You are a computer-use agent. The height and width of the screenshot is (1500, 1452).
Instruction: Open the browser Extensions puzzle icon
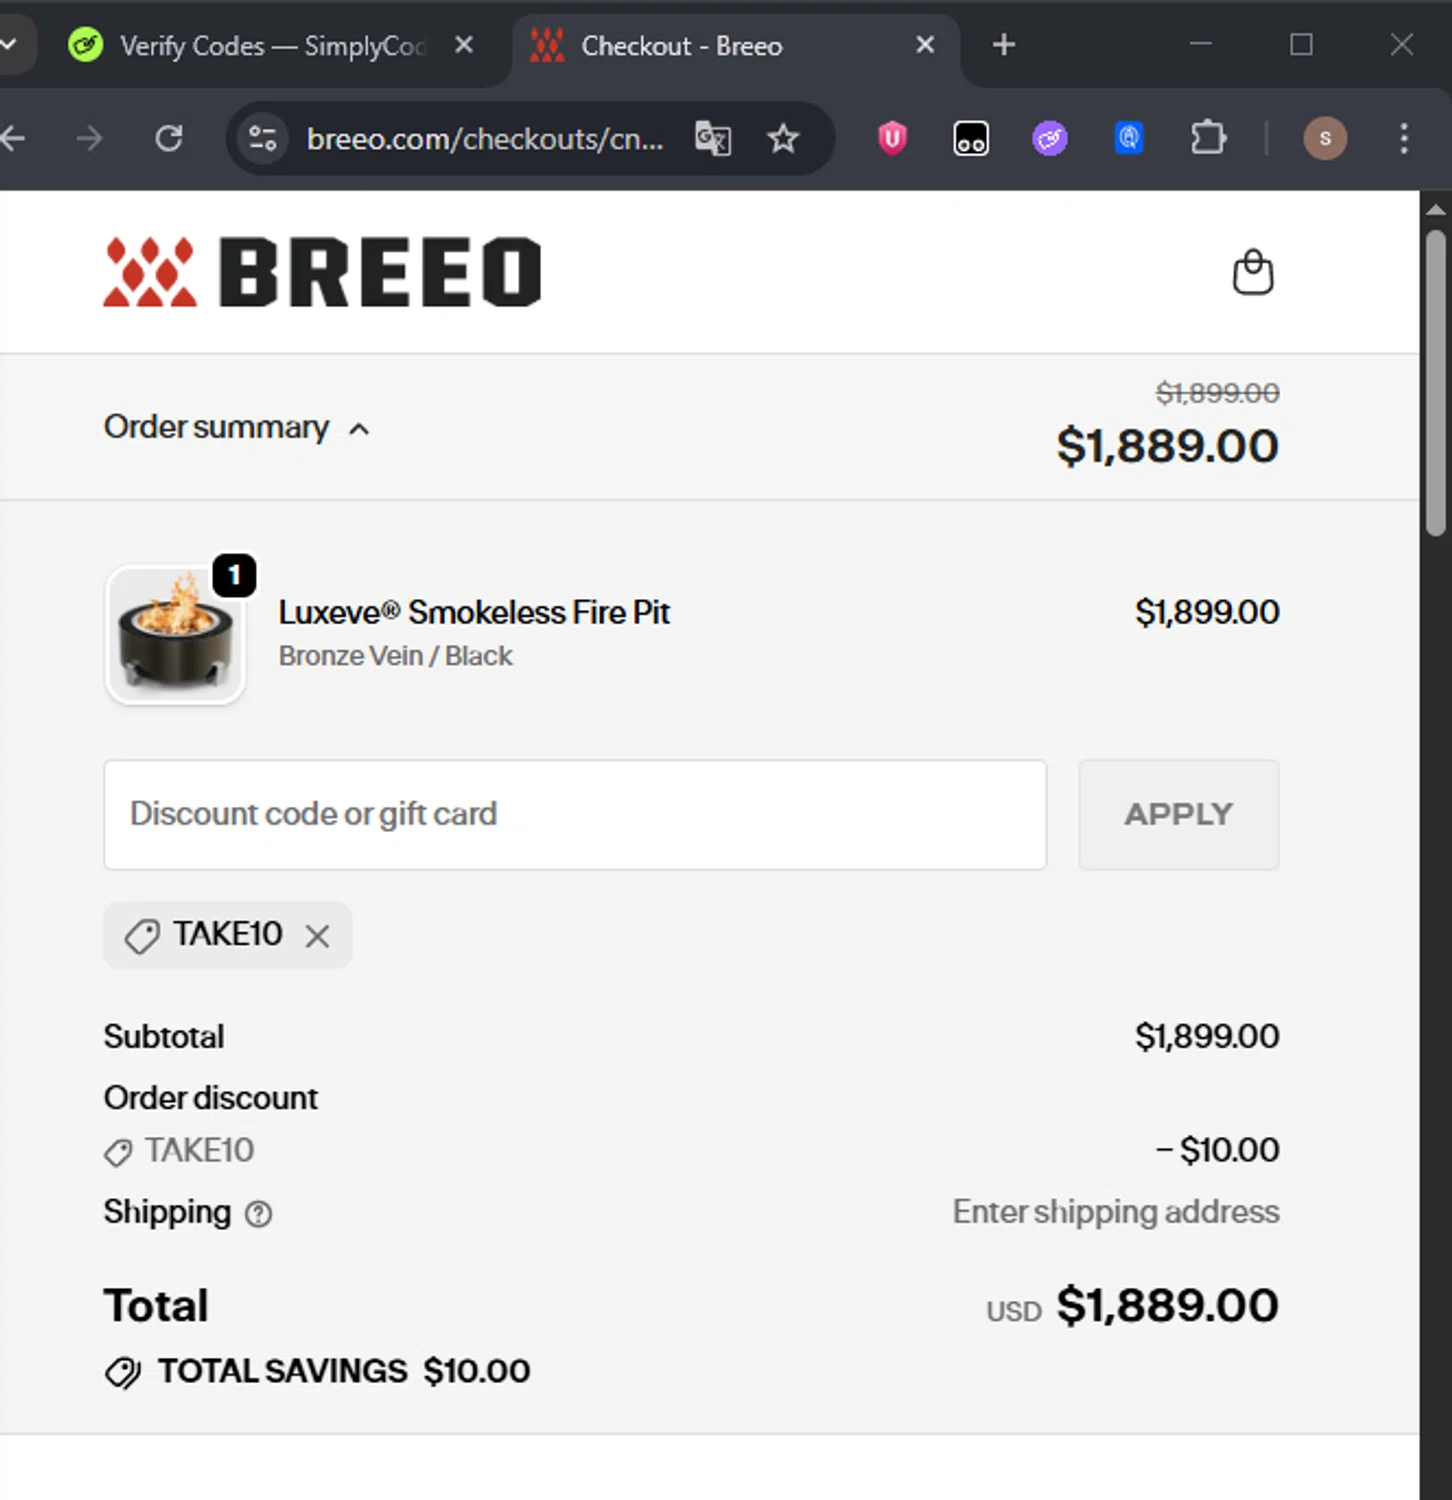click(x=1208, y=138)
